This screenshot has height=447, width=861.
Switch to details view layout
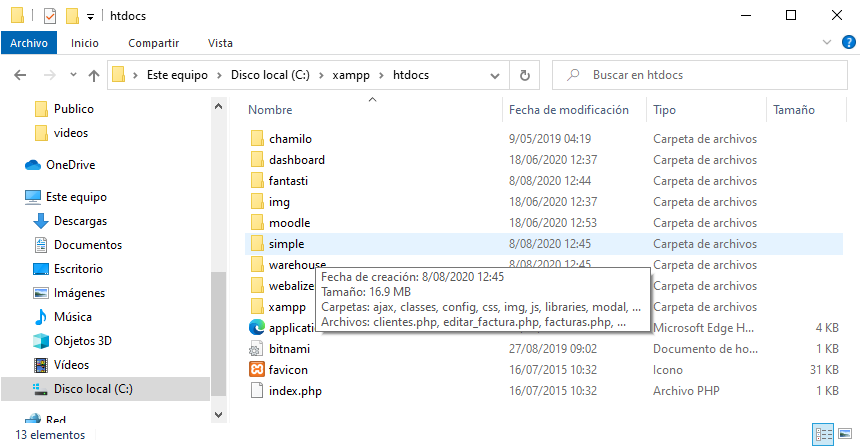point(823,434)
